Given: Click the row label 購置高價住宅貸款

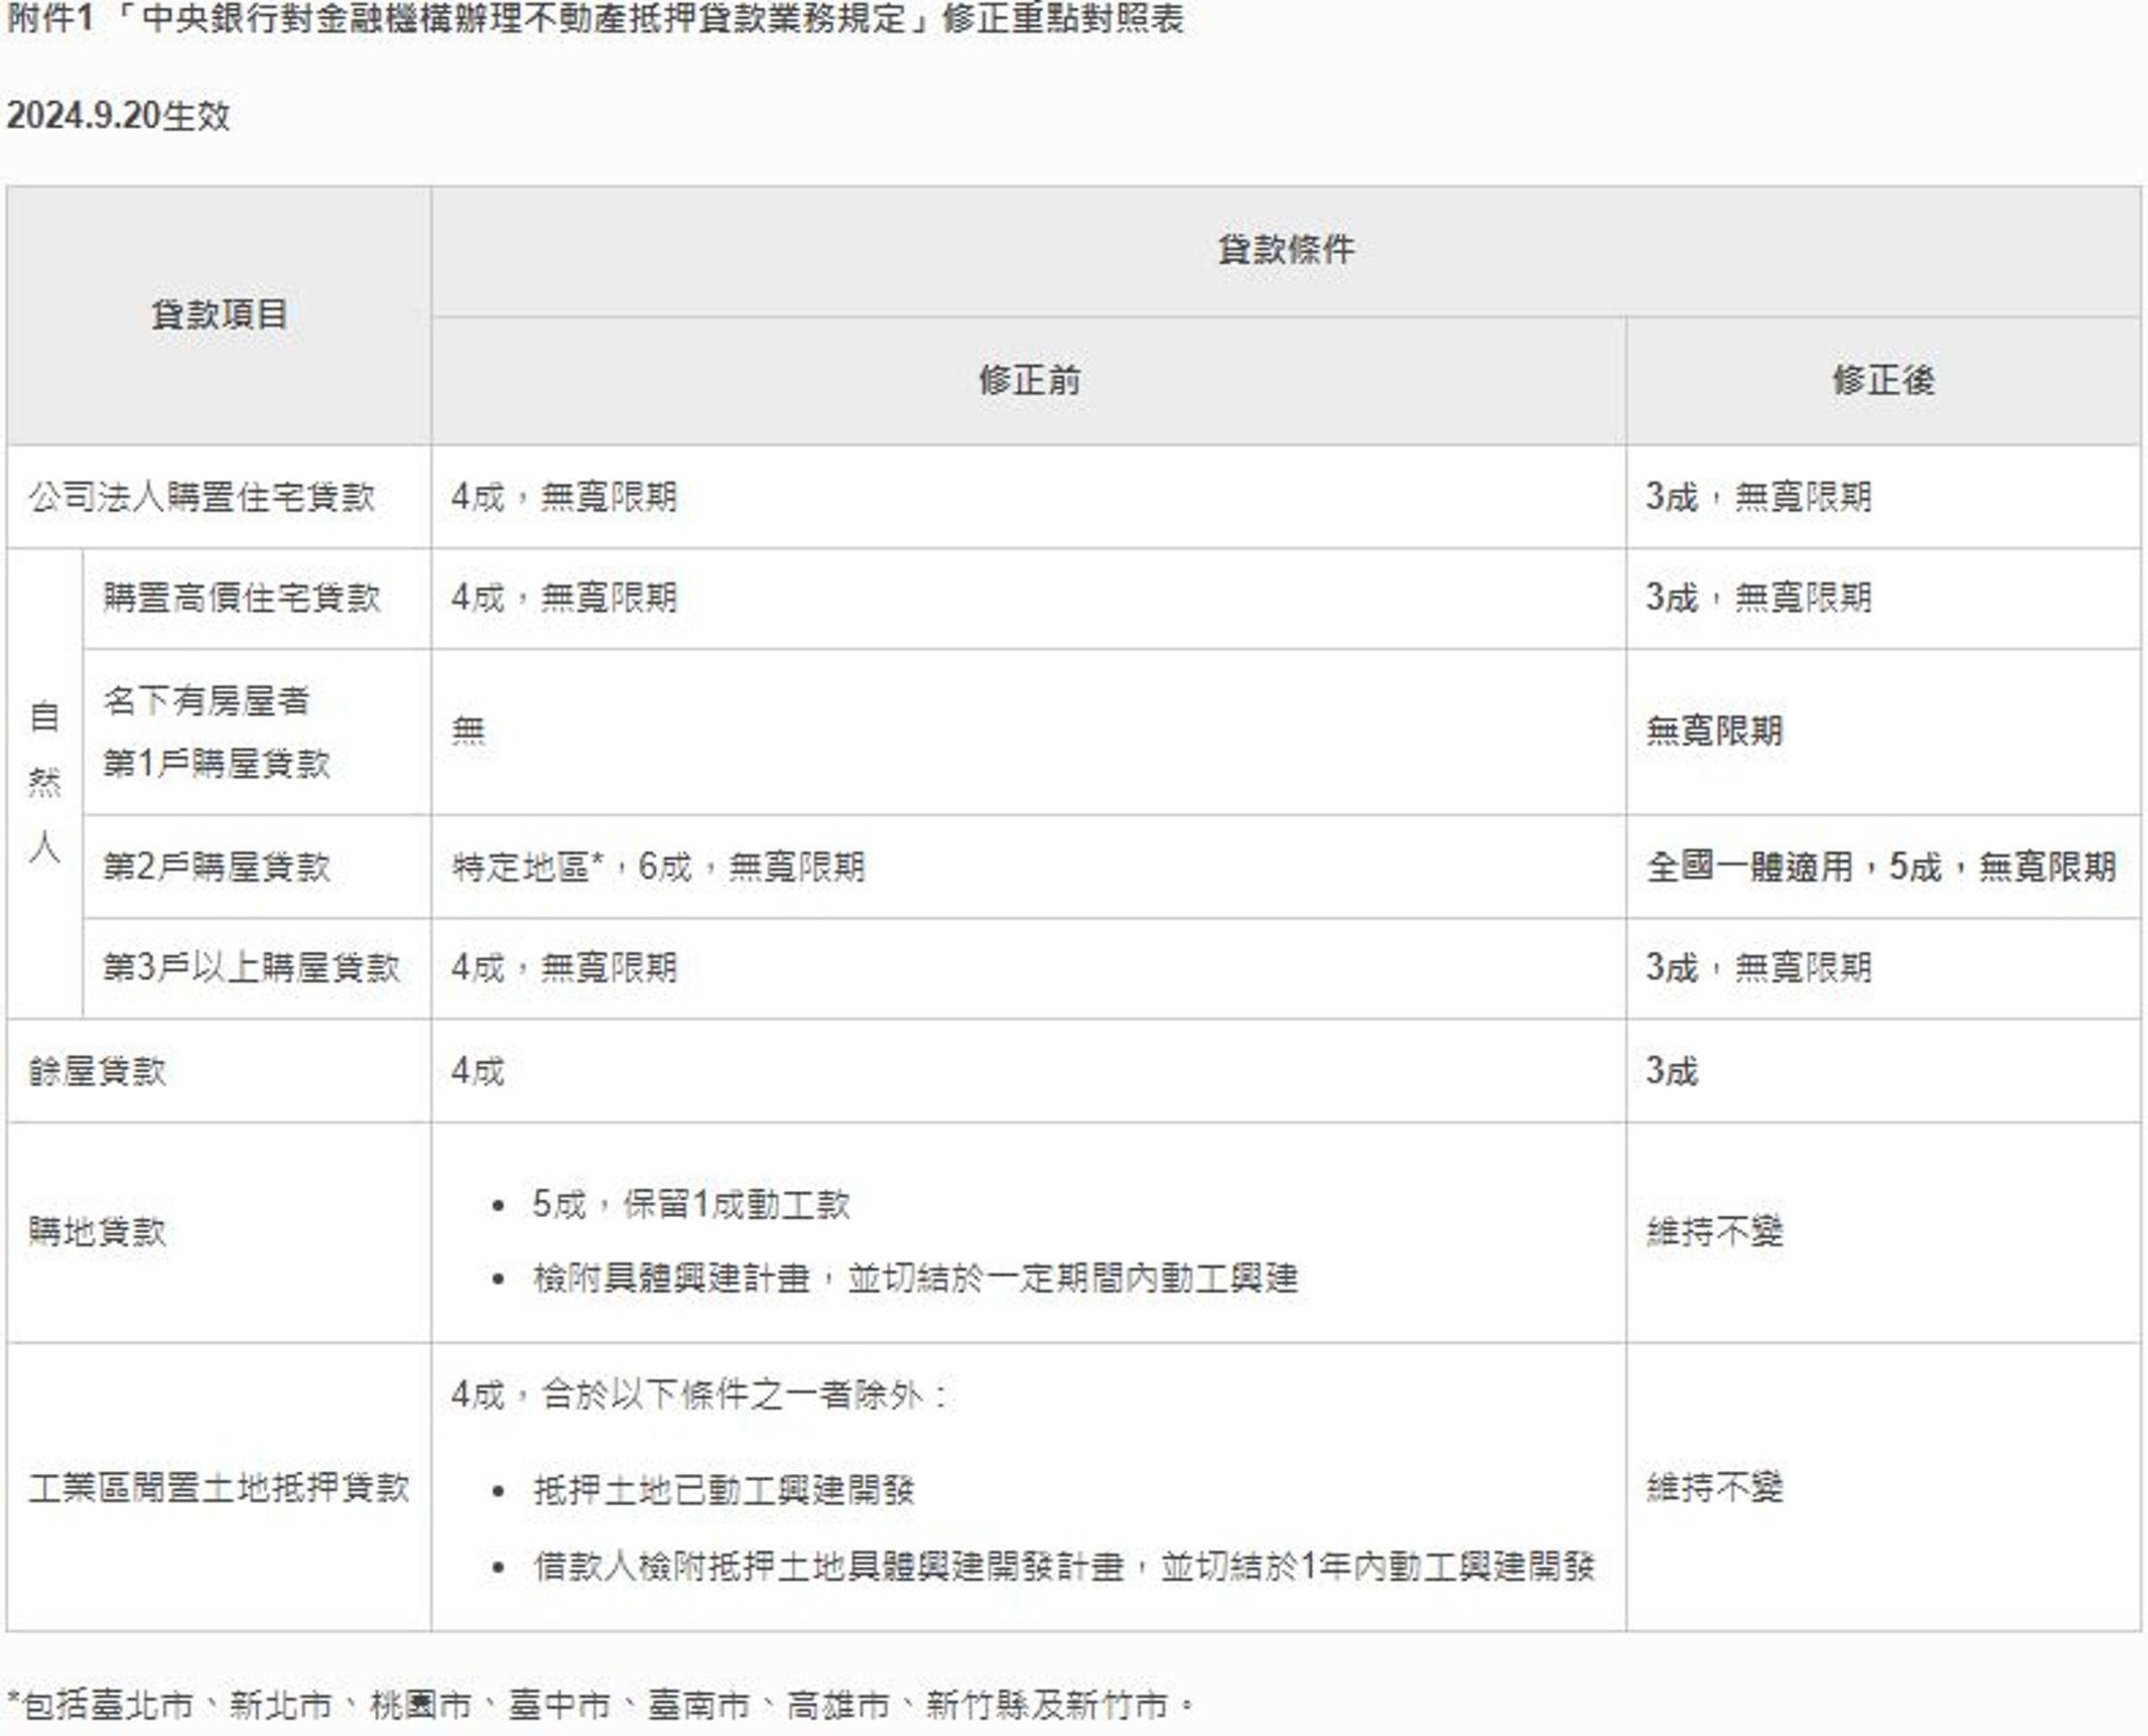Looking at the screenshot, I should (x=242, y=598).
